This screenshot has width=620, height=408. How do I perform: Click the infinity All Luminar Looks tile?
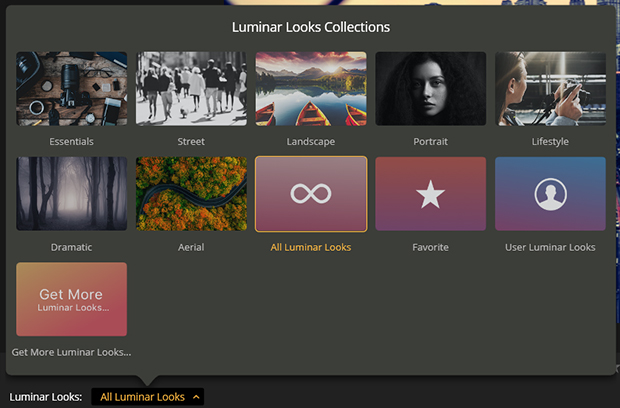pyautogui.click(x=311, y=194)
